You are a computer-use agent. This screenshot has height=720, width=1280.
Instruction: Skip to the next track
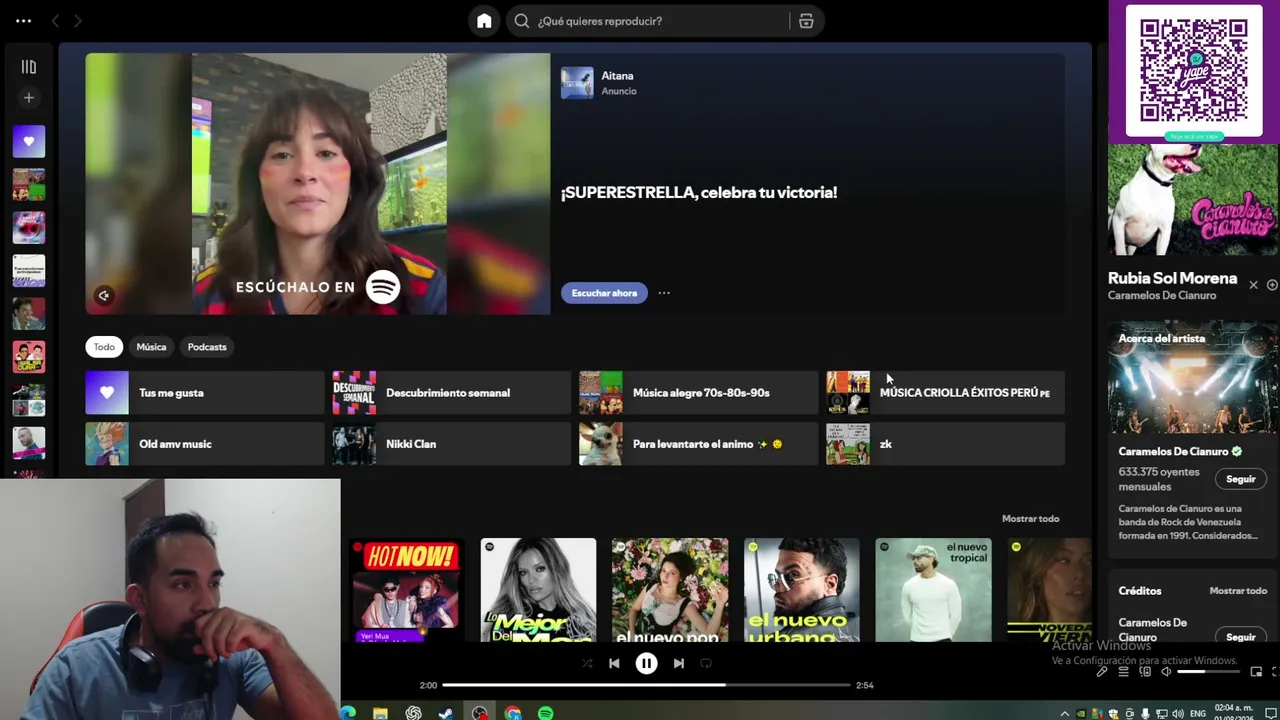coord(679,663)
